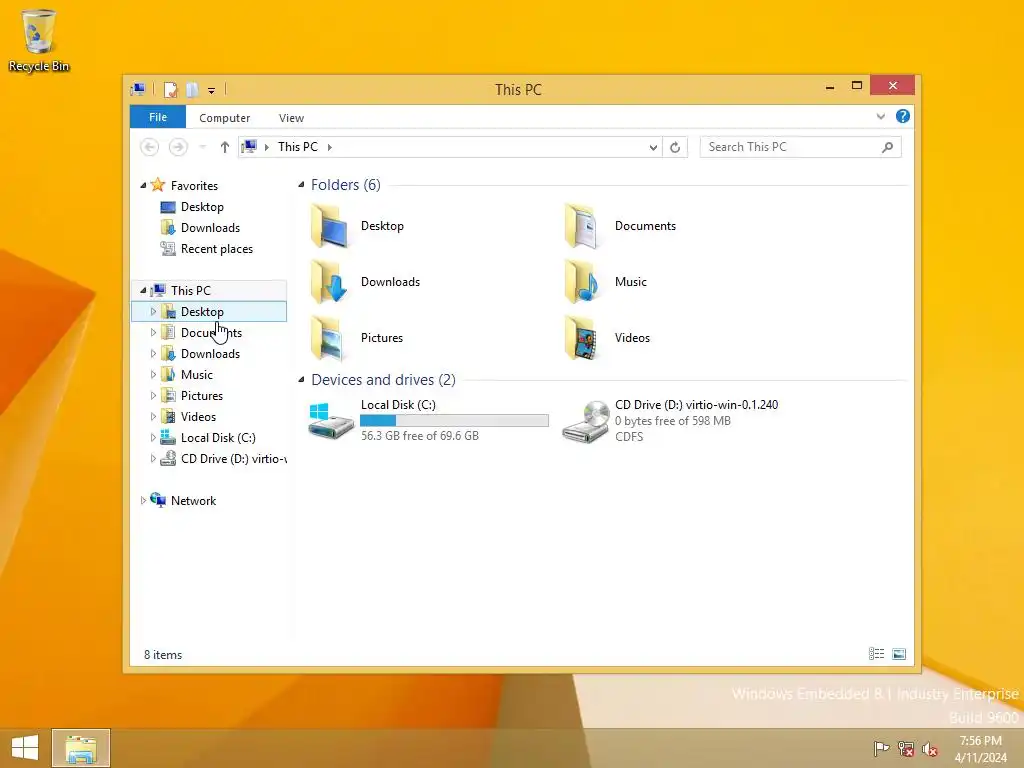Screen dimensions: 1024x768
Task: Open the recent locations dropdown arrow
Action: [x=202, y=147]
